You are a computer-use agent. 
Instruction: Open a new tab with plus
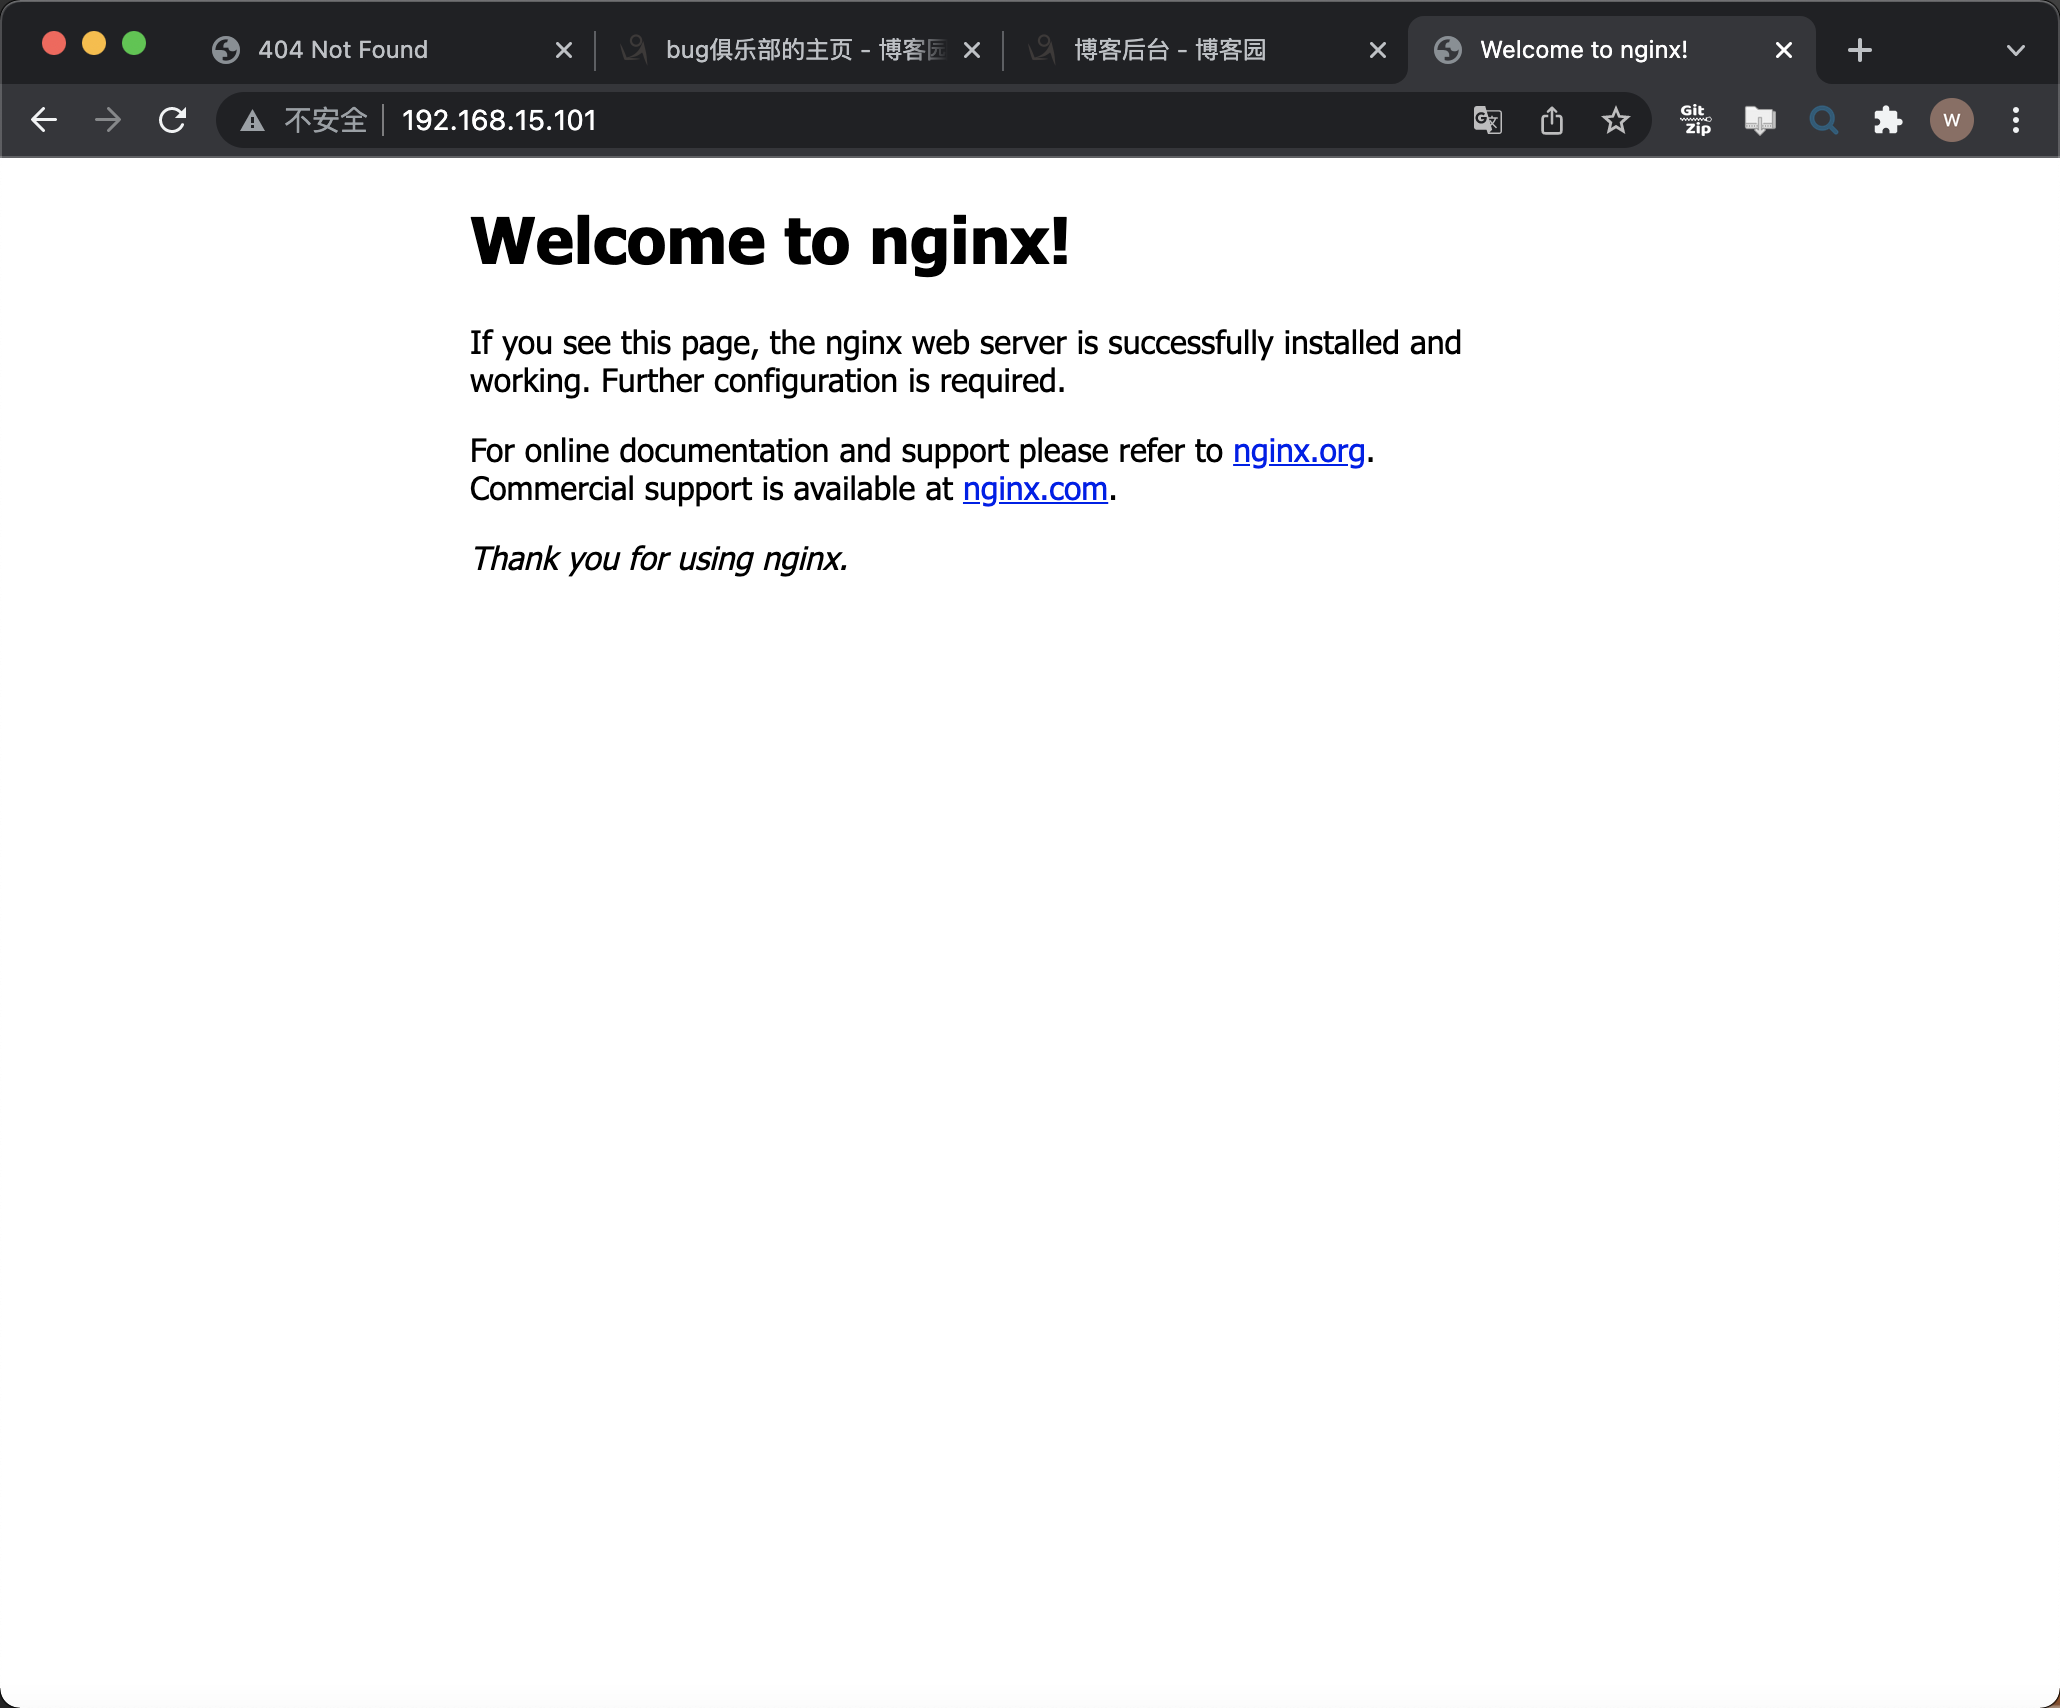(x=1859, y=50)
